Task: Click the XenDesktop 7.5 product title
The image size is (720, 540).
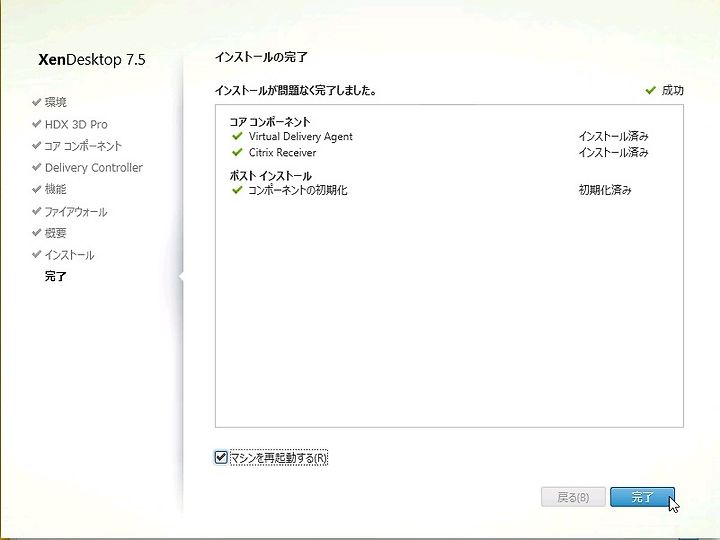Action: point(92,60)
